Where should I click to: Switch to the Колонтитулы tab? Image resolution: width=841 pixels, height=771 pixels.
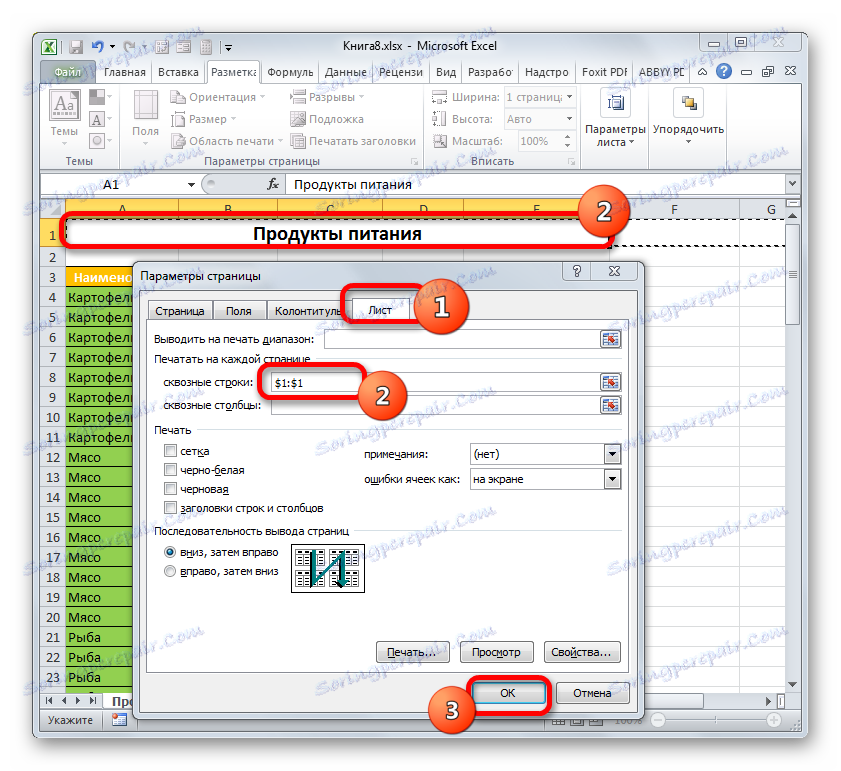pos(308,311)
